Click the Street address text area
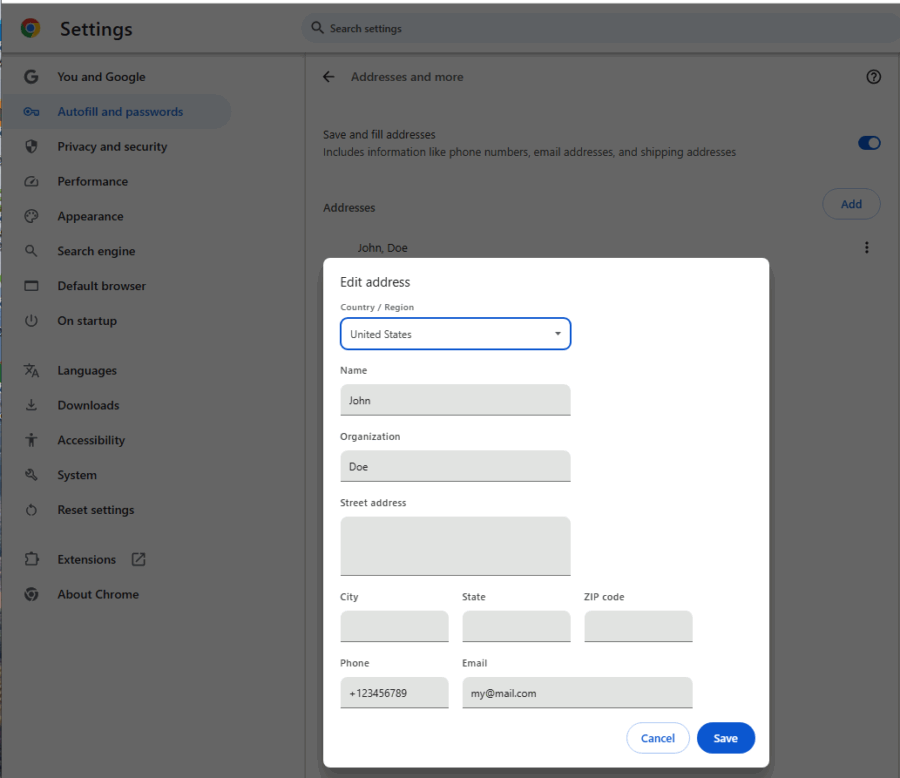The image size is (900, 778). (455, 546)
